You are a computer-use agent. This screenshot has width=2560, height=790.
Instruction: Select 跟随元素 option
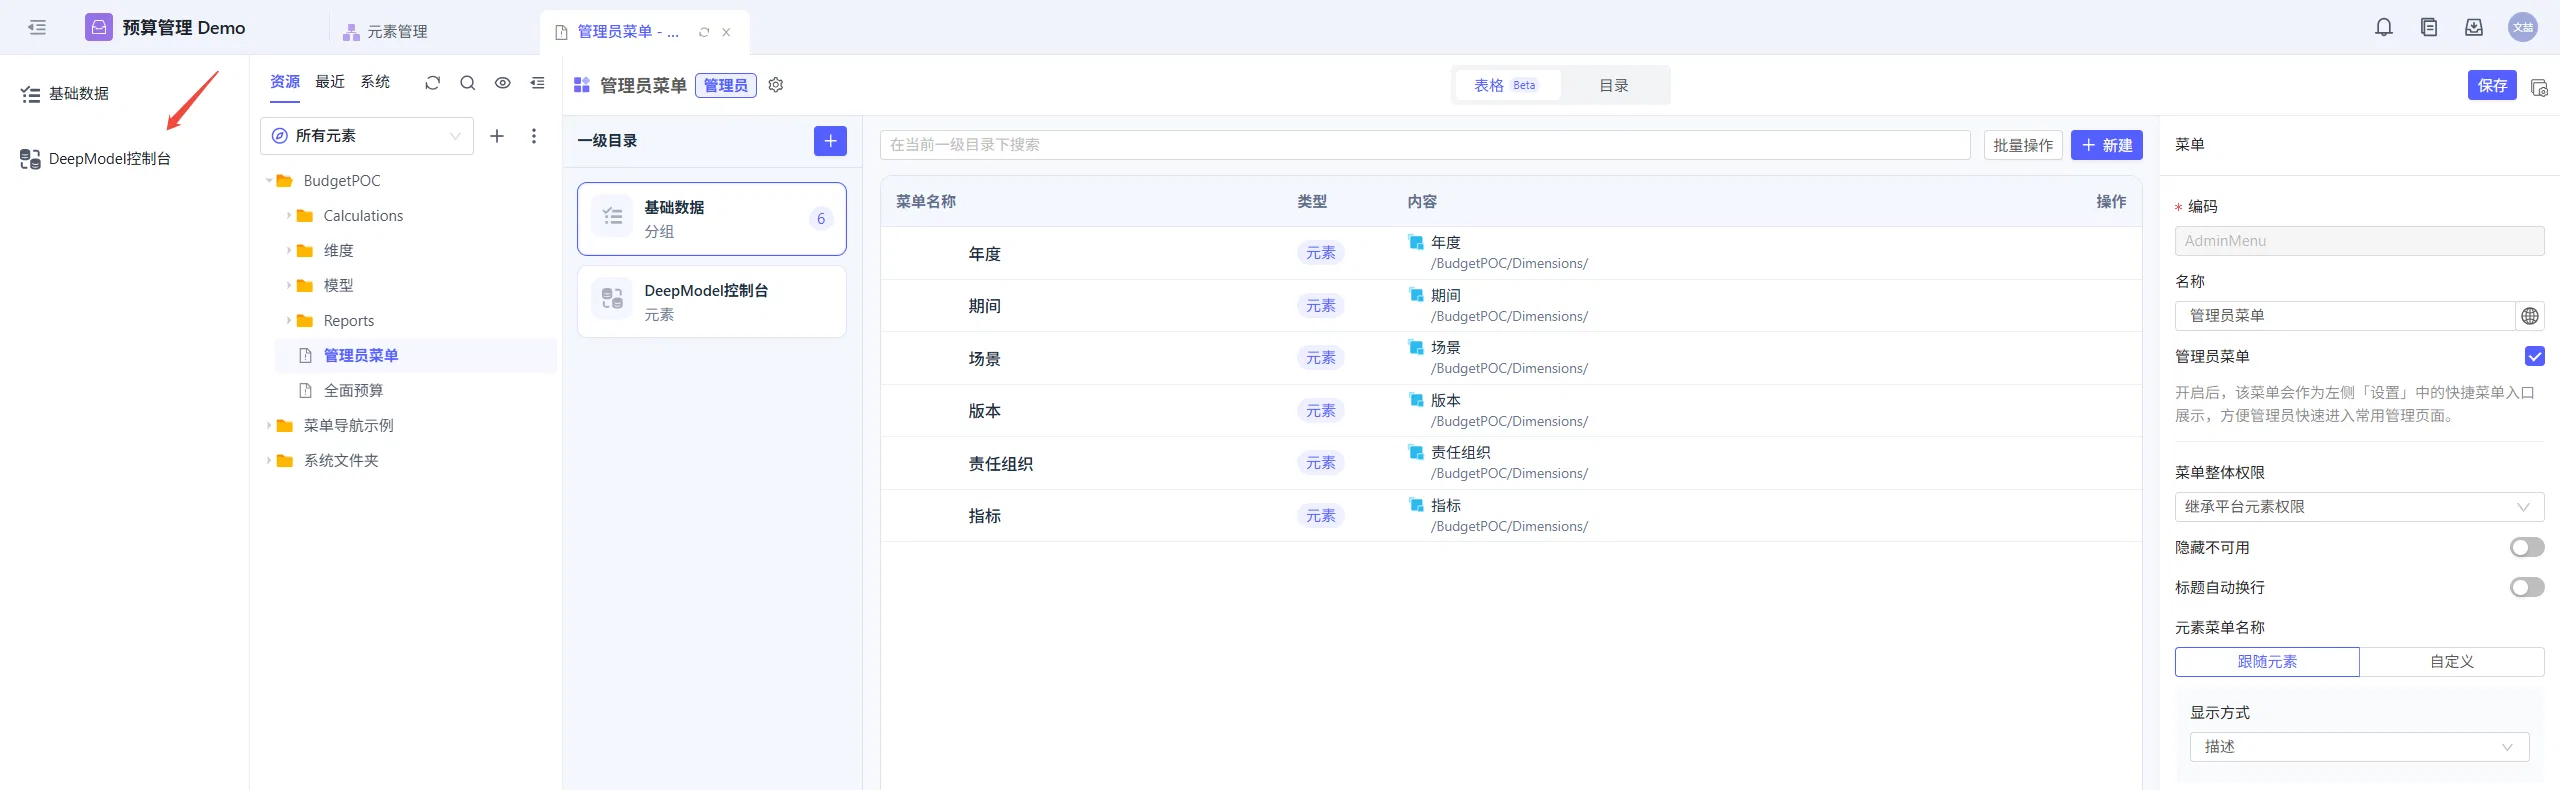[x=2267, y=662]
